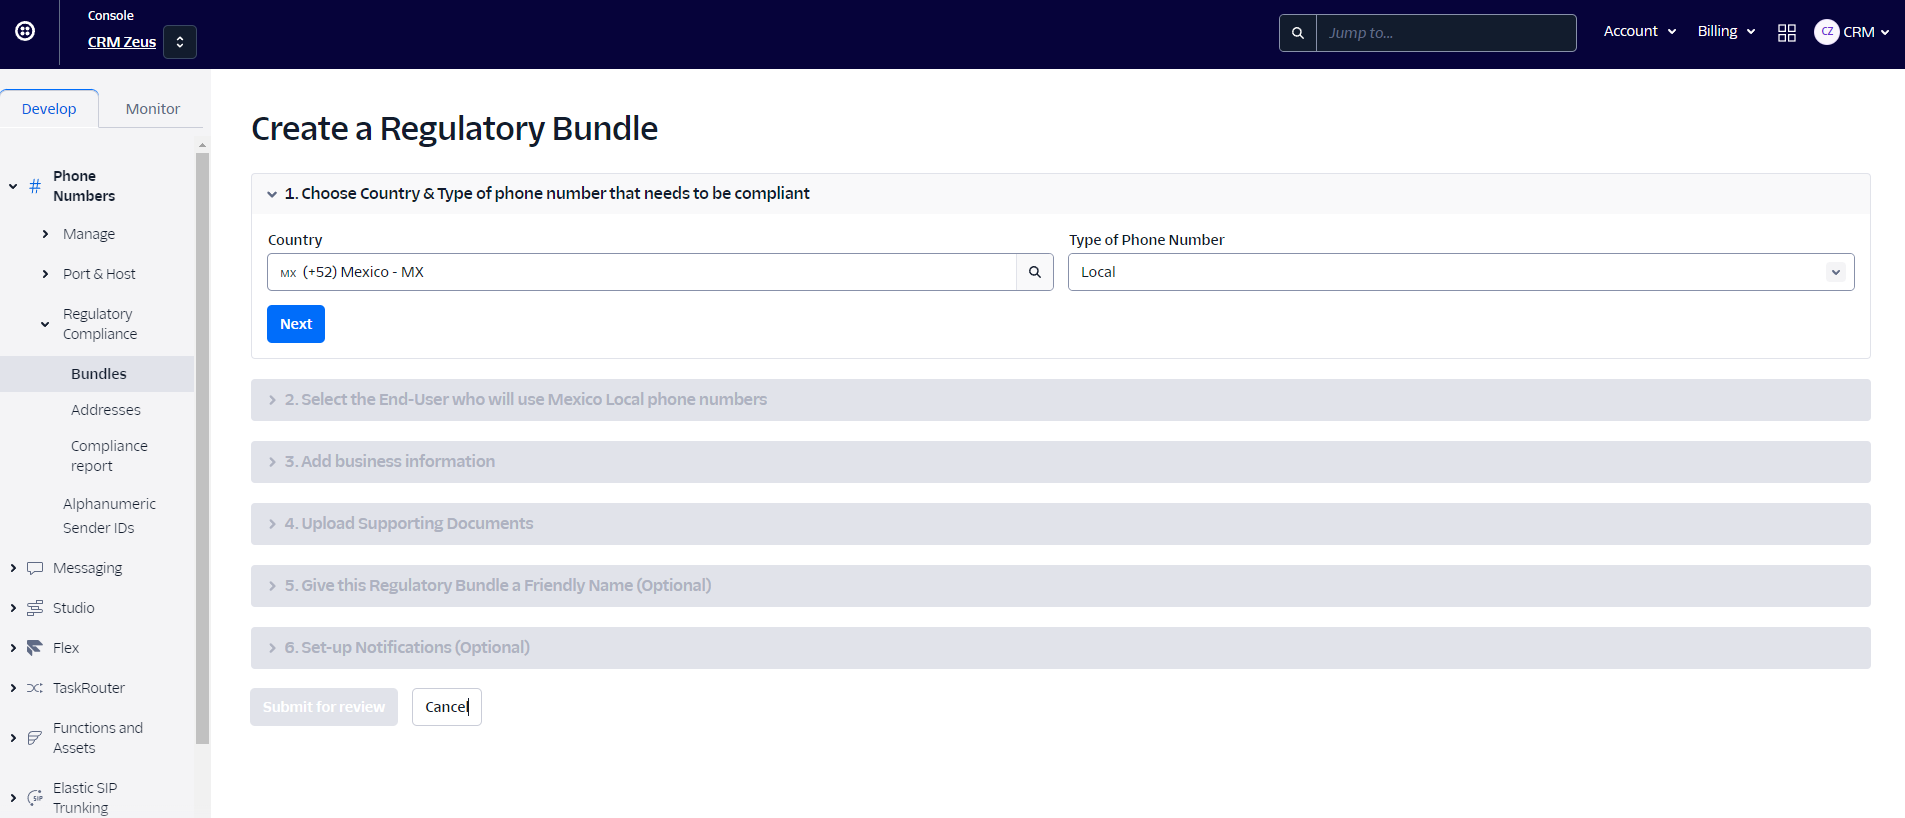Search countries using the Country magnifier button

[1035, 272]
